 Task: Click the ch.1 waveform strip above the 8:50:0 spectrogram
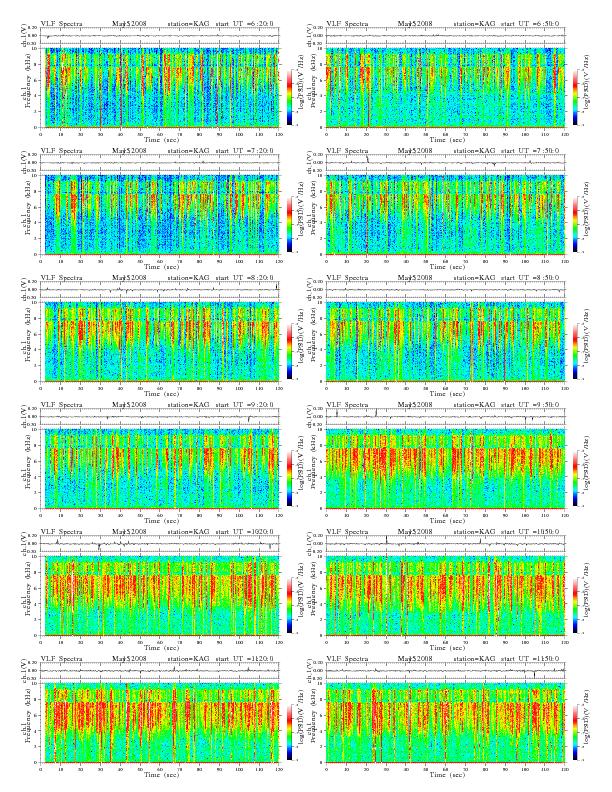coord(445,290)
